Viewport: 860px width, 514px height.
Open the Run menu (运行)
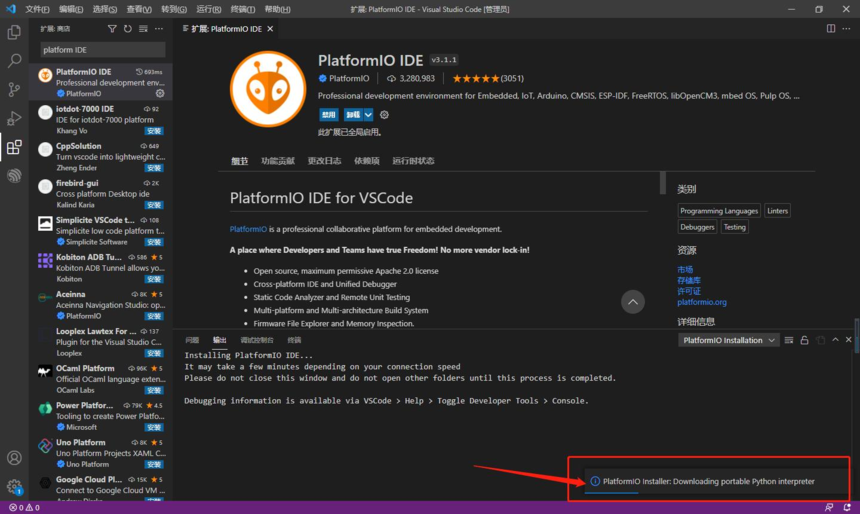tap(208, 9)
